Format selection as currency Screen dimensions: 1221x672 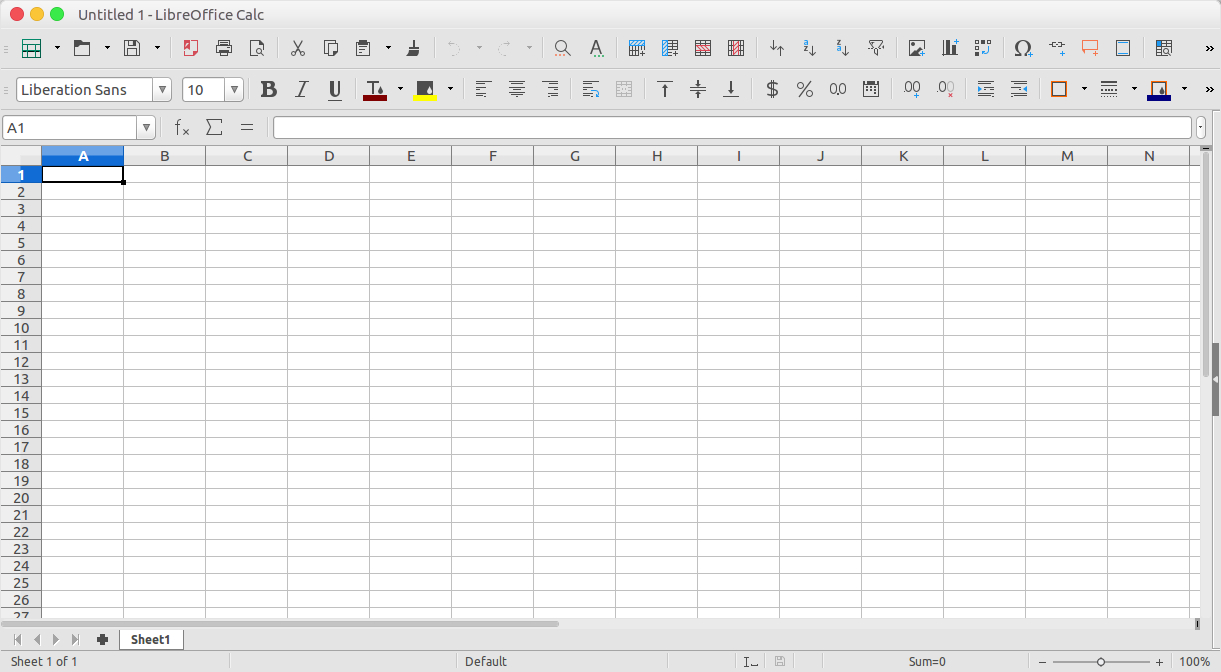[x=771, y=89]
